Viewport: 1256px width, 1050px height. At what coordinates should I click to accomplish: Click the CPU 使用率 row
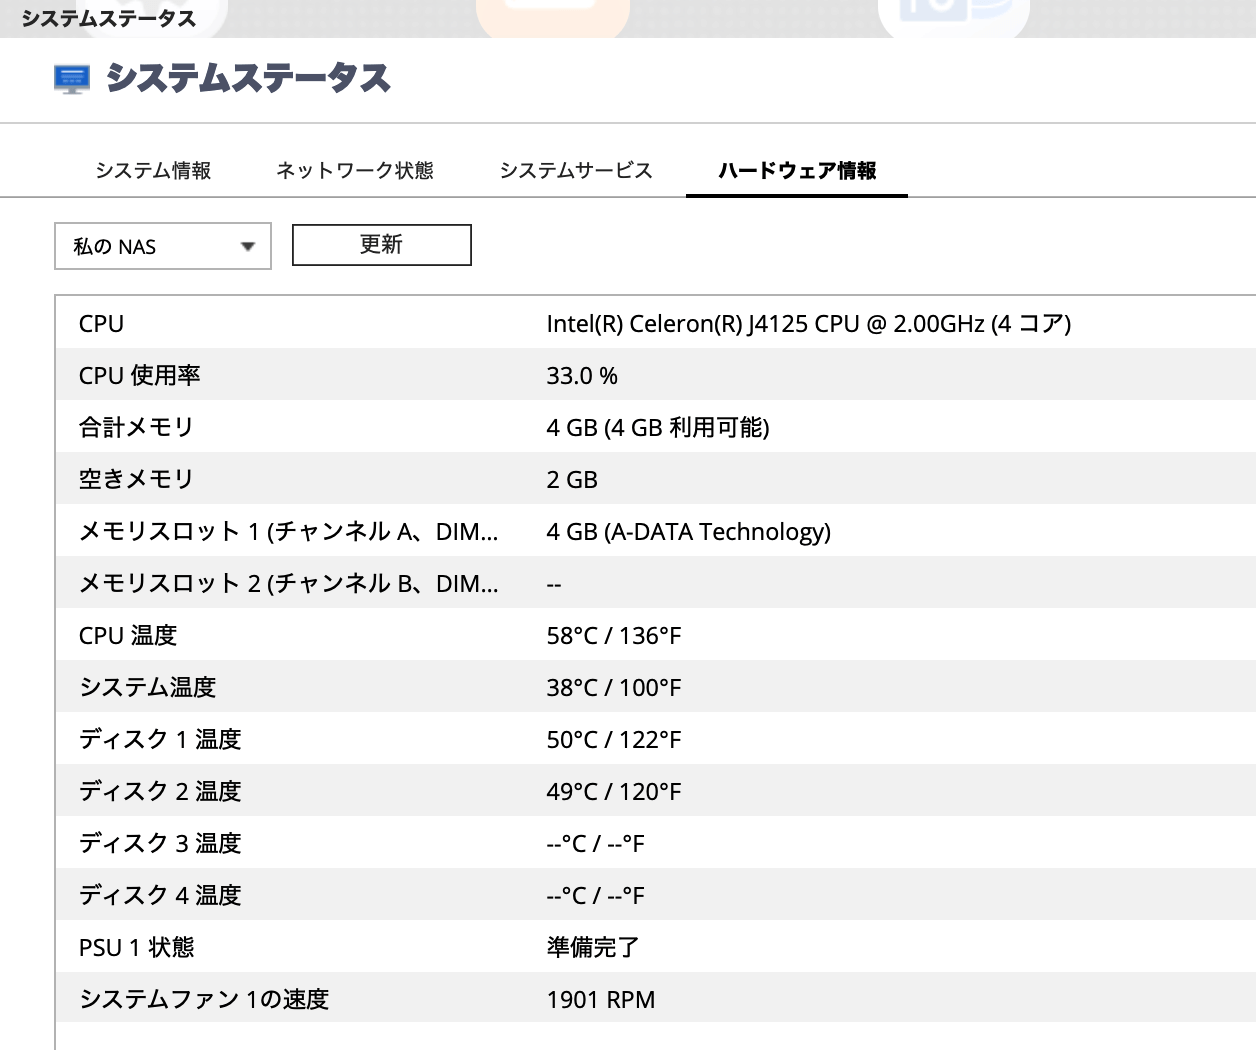(140, 375)
